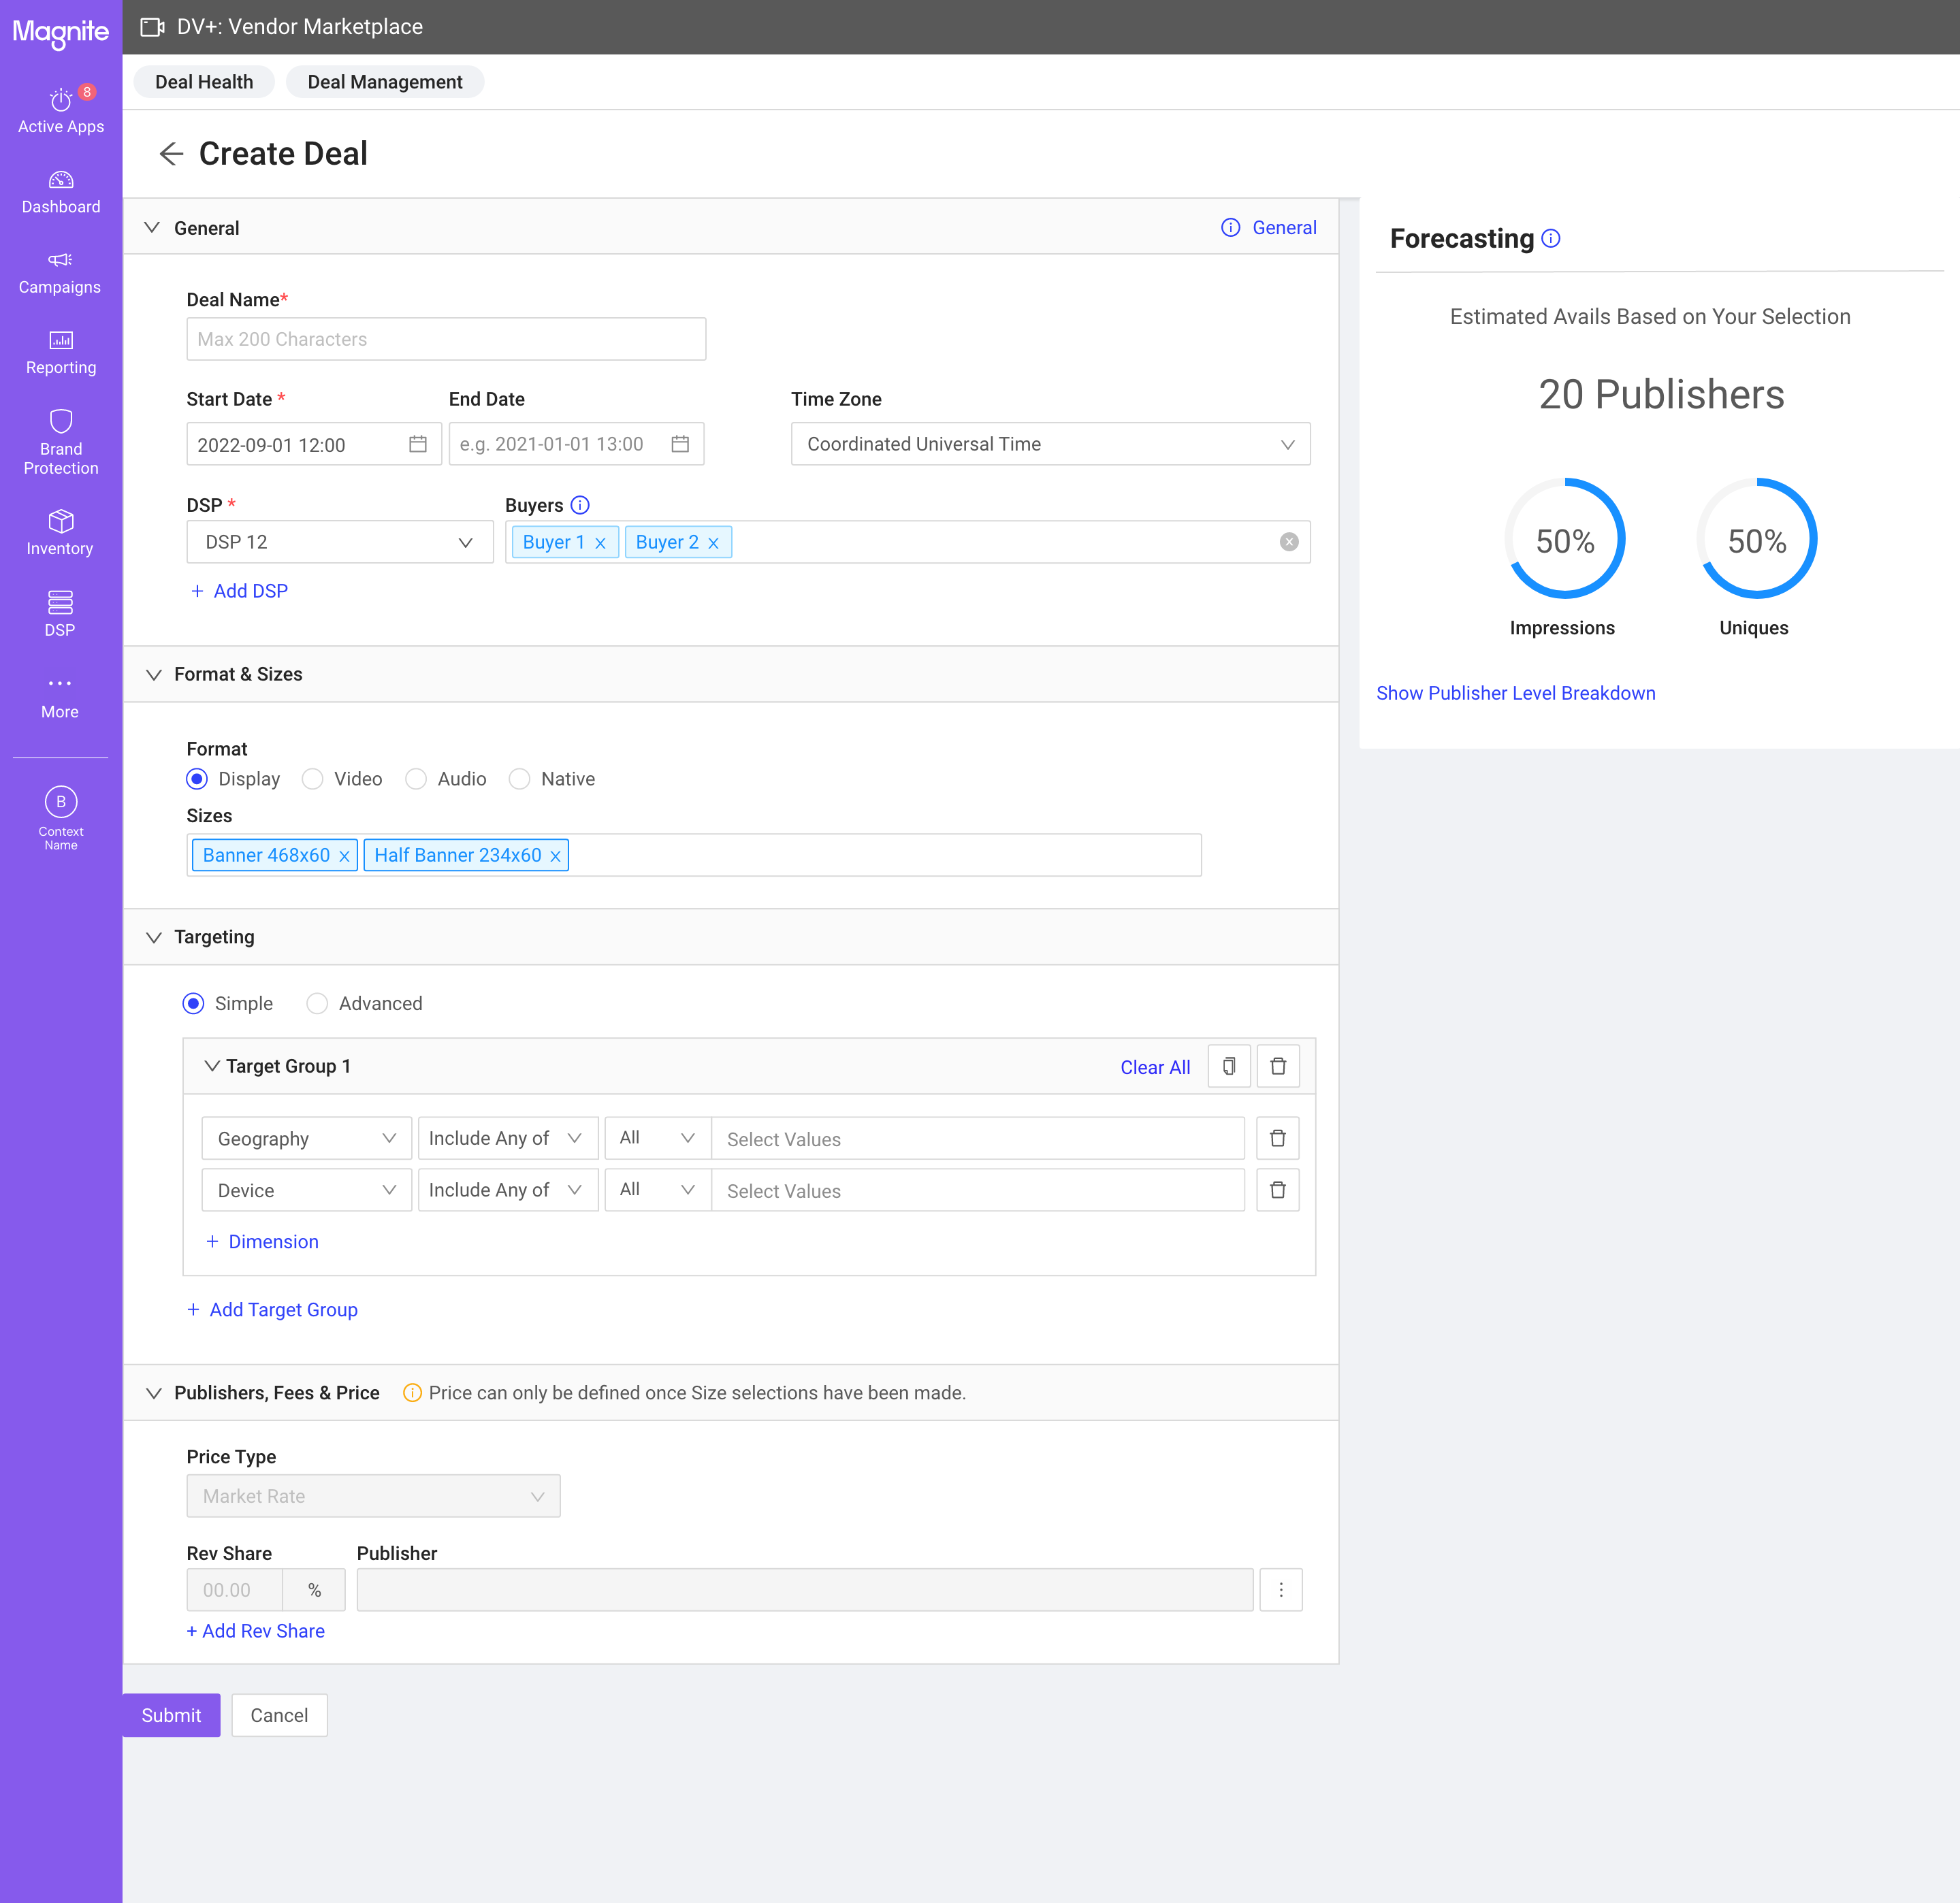Open Campaigns megaphone icon
This screenshot has width=1960, height=1903.
tap(61, 260)
